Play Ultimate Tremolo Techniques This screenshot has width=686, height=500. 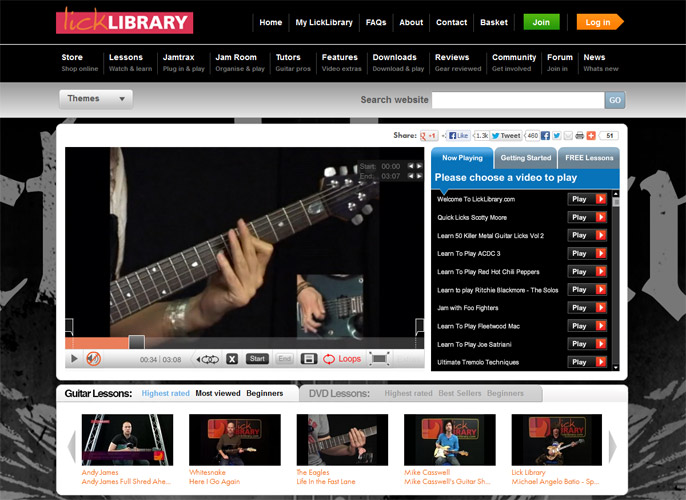[x=587, y=362]
